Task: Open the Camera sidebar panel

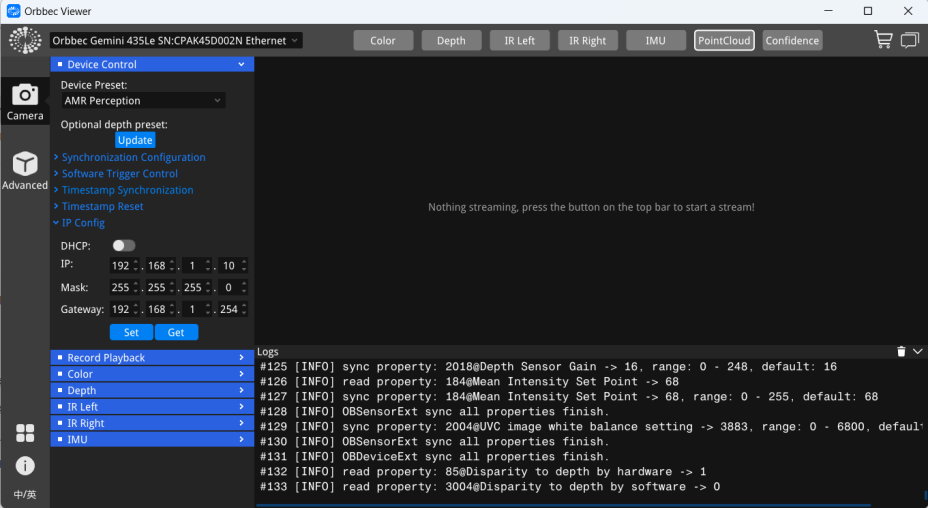Action: click(25, 102)
